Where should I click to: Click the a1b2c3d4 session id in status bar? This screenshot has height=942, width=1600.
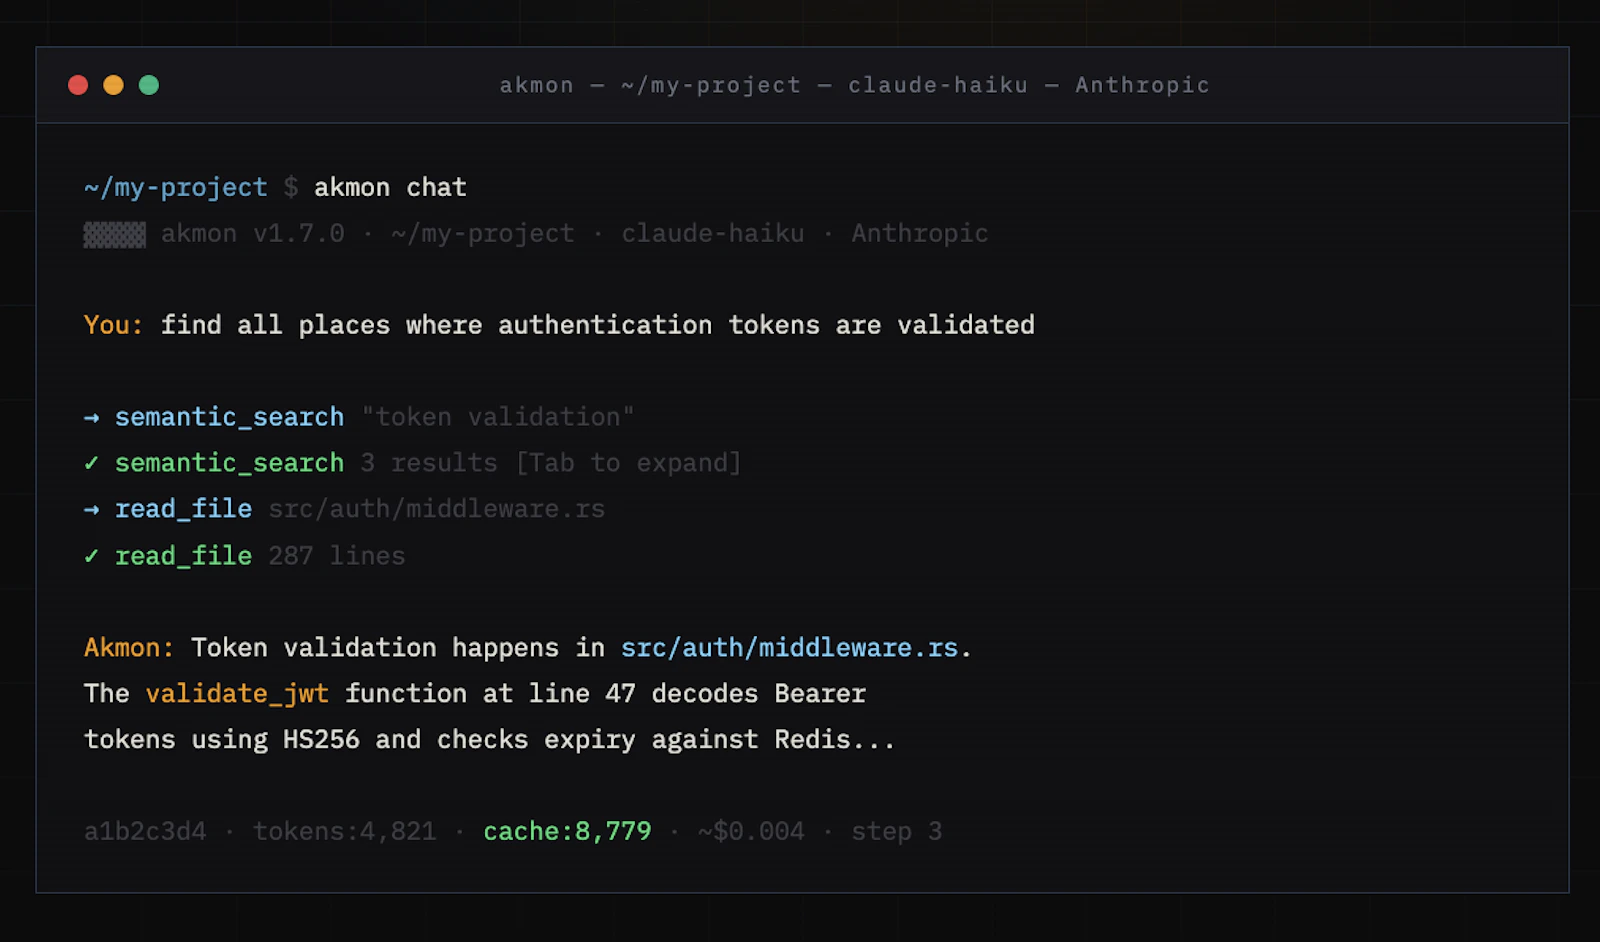[x=144, y=831]
